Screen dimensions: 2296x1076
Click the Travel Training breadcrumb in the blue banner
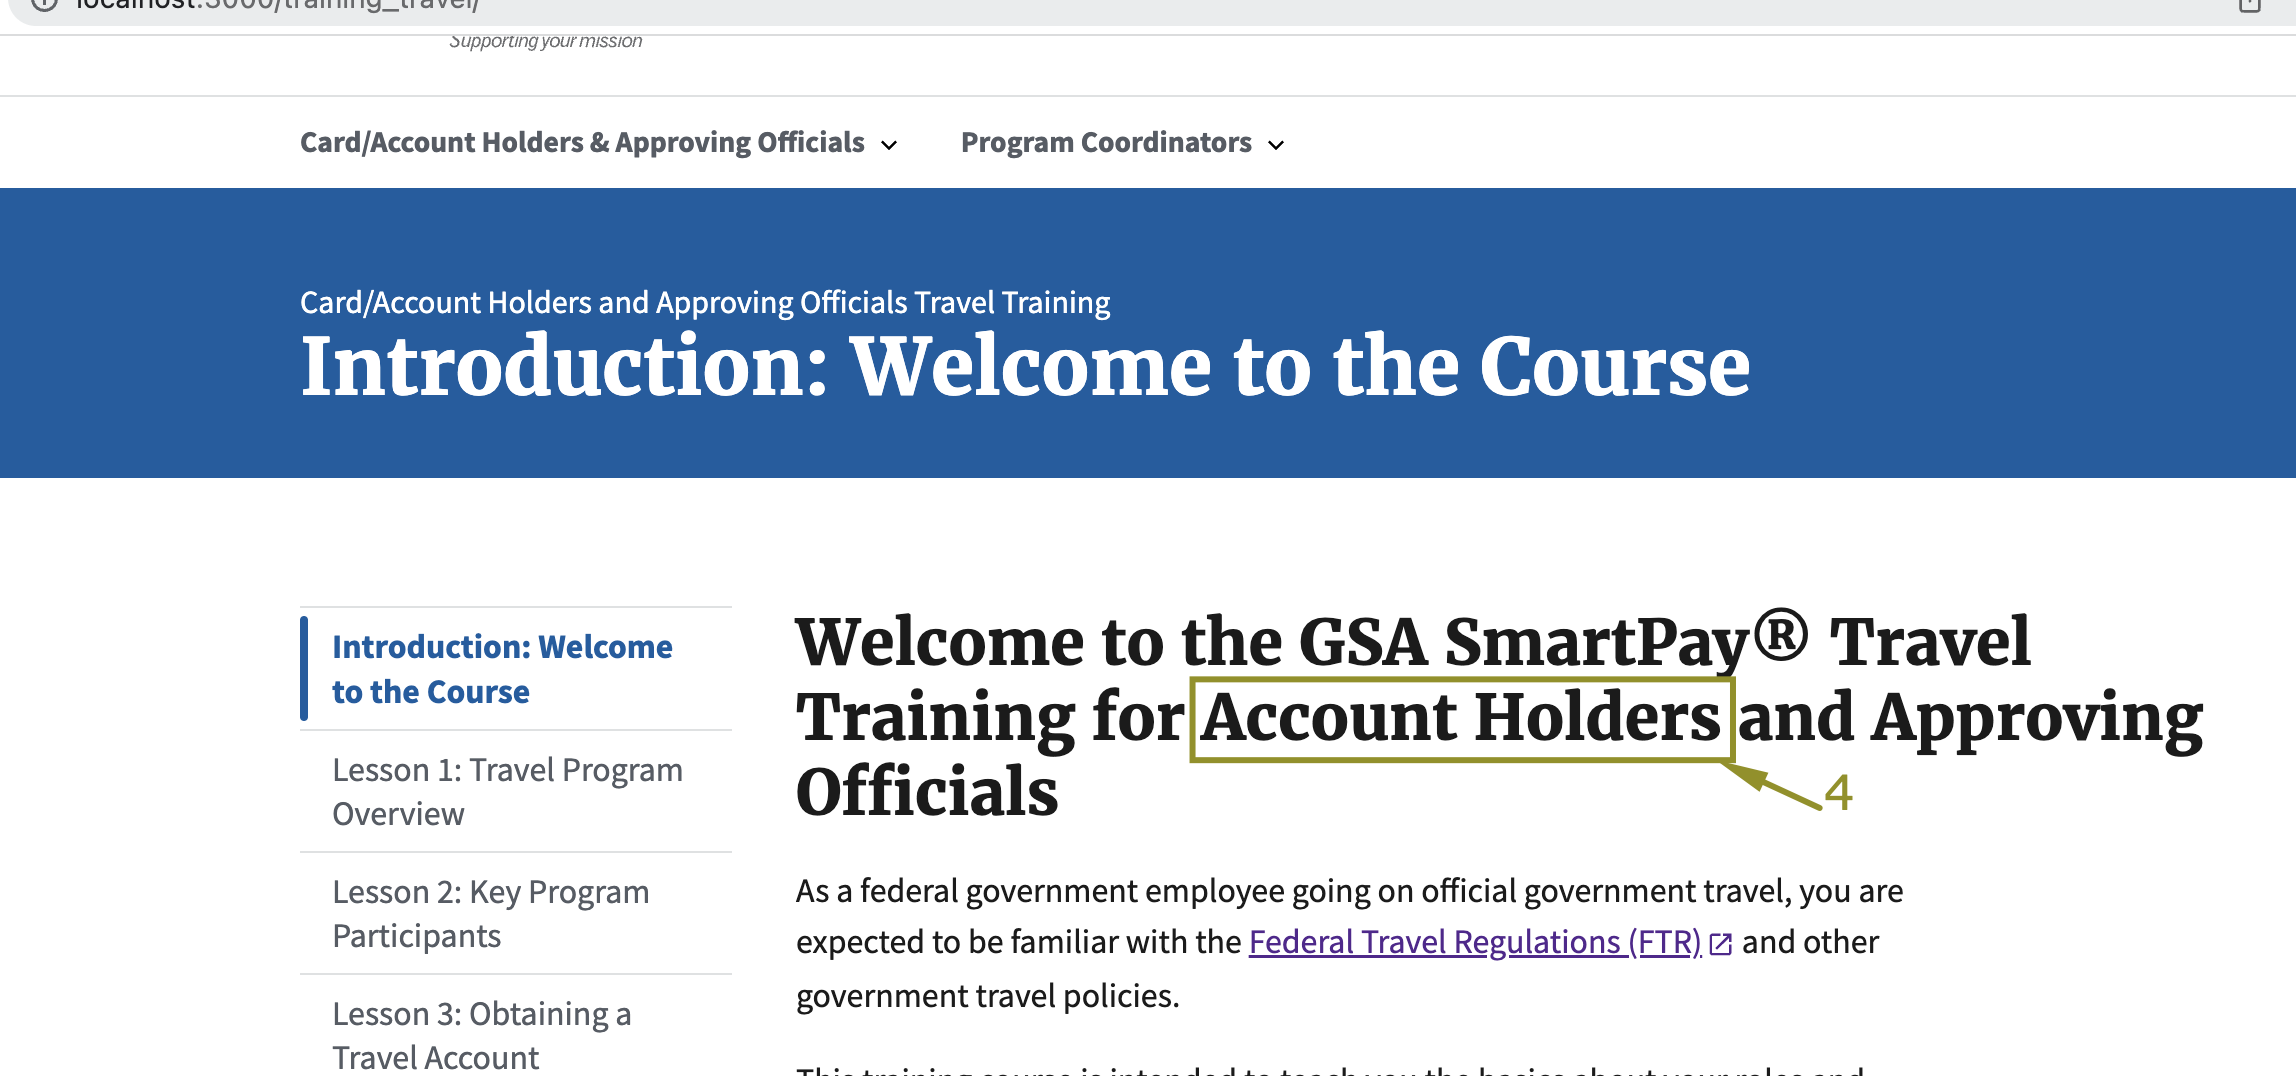(705, 301)
